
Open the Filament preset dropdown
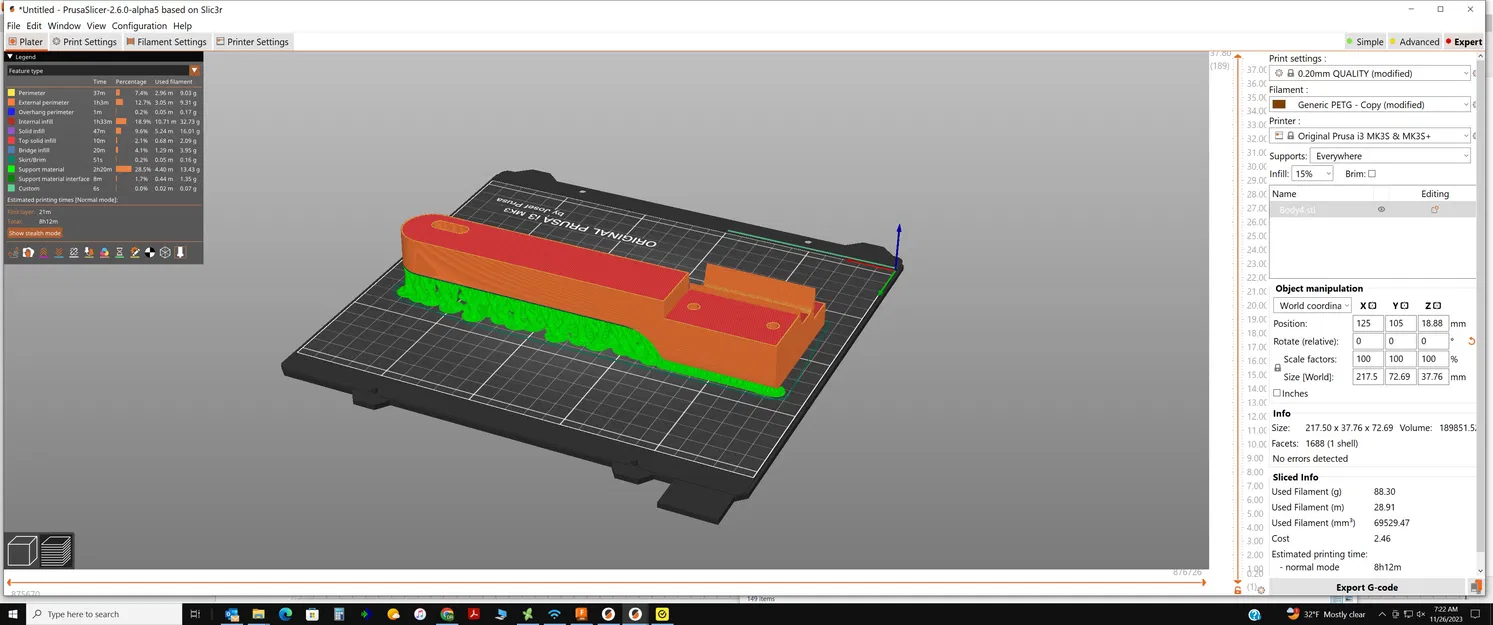[x=1371, y=104]
